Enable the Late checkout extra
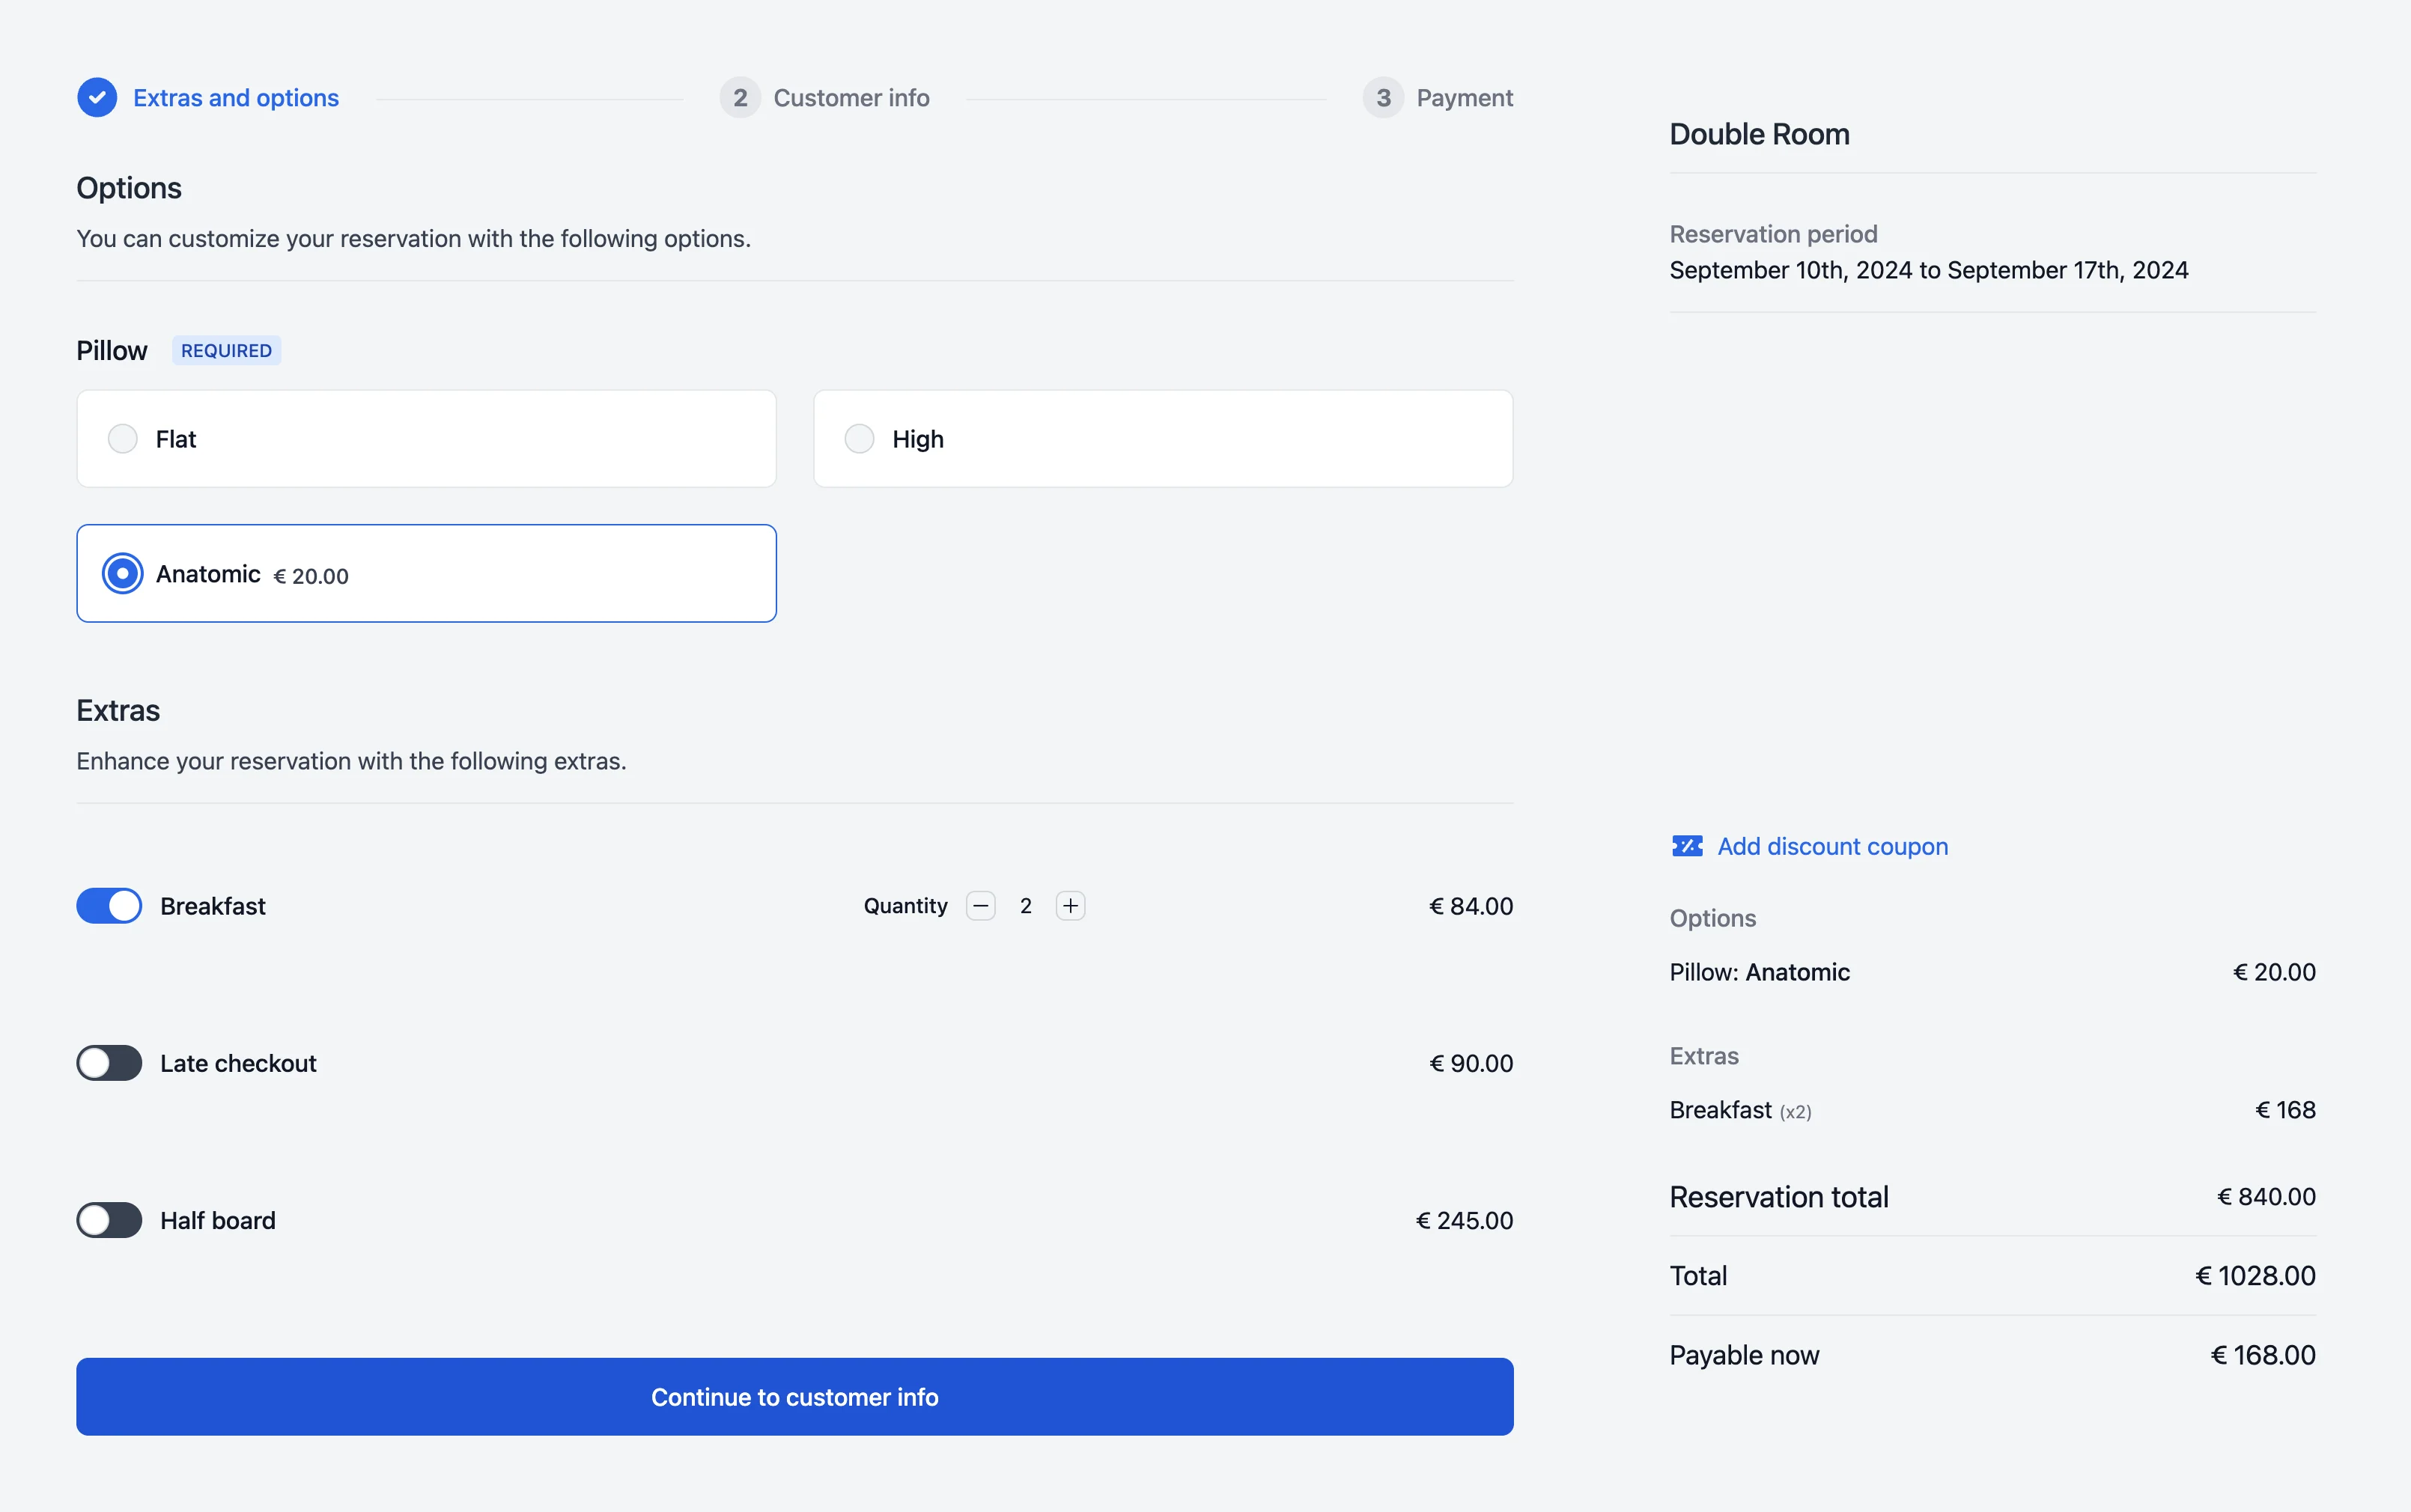The width and height of the screenshot is (2411, 1512). pyautogui.click(x=108, y=1062)
